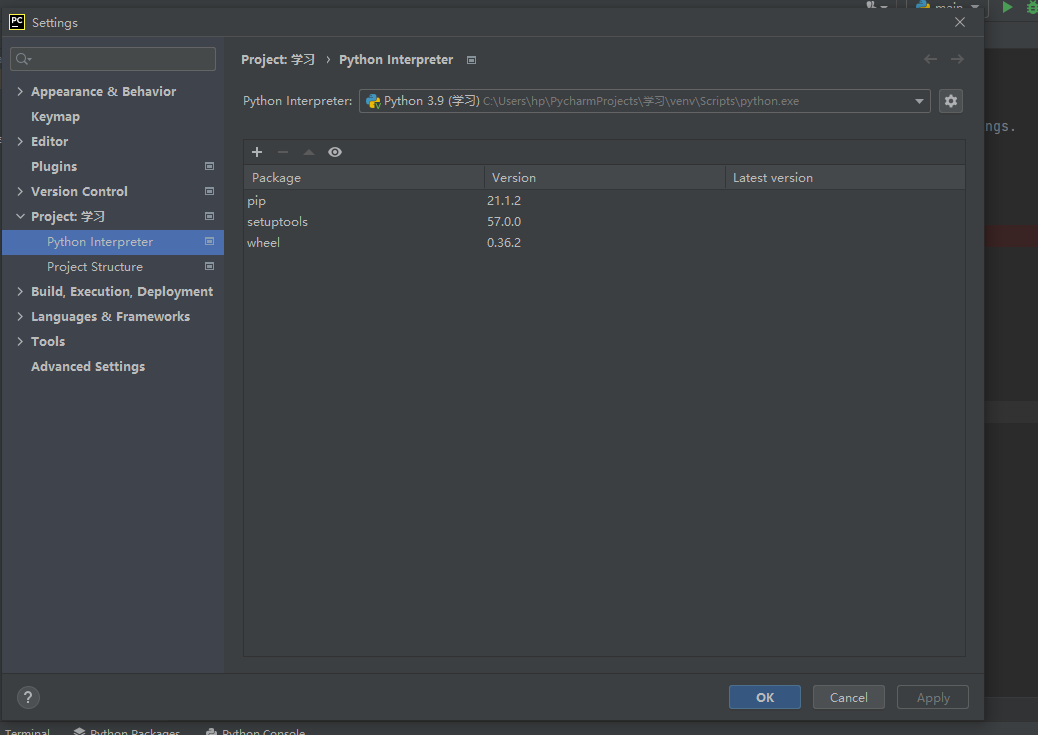Click the breadcrumb project-level settings icon
This screenshot has width=1038, height=735.
pyautogui.click(x=472, y=60)
